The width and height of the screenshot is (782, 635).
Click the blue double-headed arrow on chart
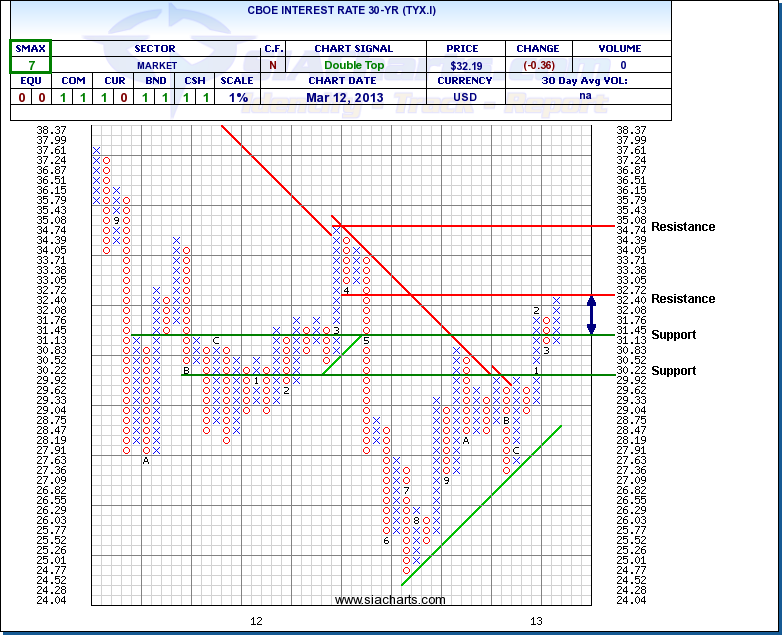(x=591, y=314)
